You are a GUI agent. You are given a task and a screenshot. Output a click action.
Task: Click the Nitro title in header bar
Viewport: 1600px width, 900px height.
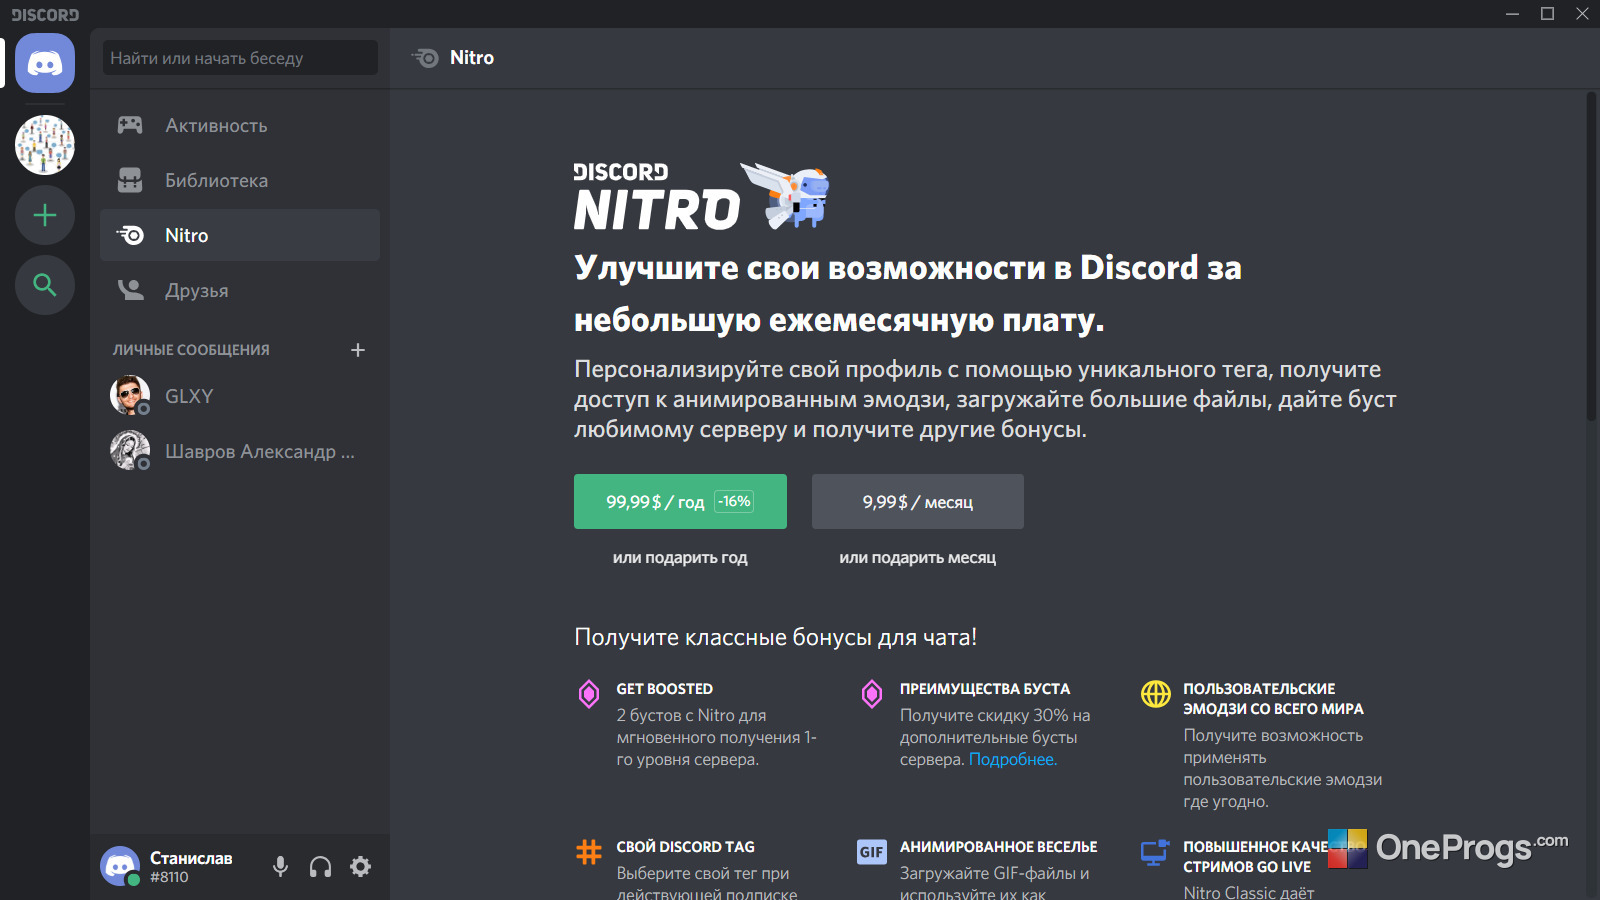pyautogui.click(x=472, y=58)
